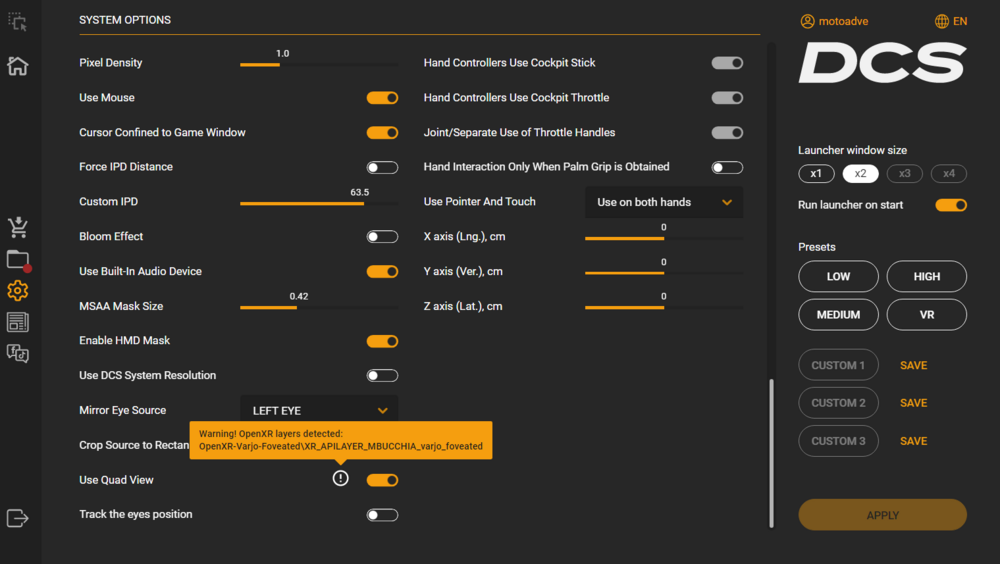Viewport: 1000px width, 564px height.
Task: Adjust the Y axis (Ver.) slider
Action: point(664,273)
